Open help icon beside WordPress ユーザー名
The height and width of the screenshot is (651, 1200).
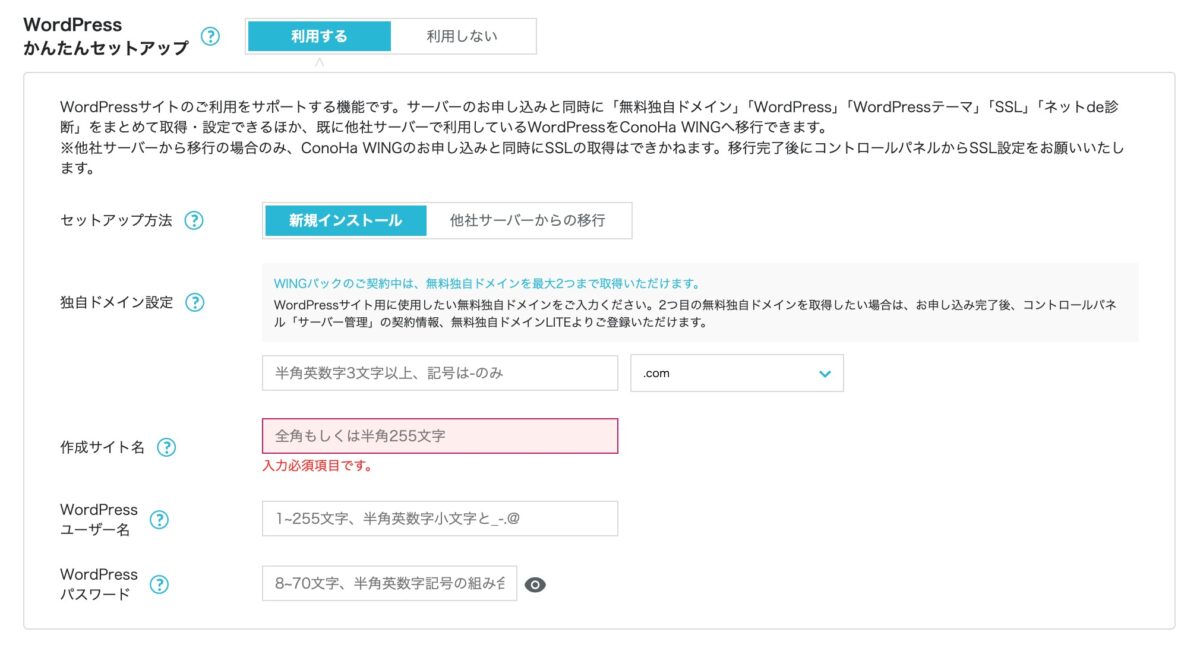click(159, 519)
